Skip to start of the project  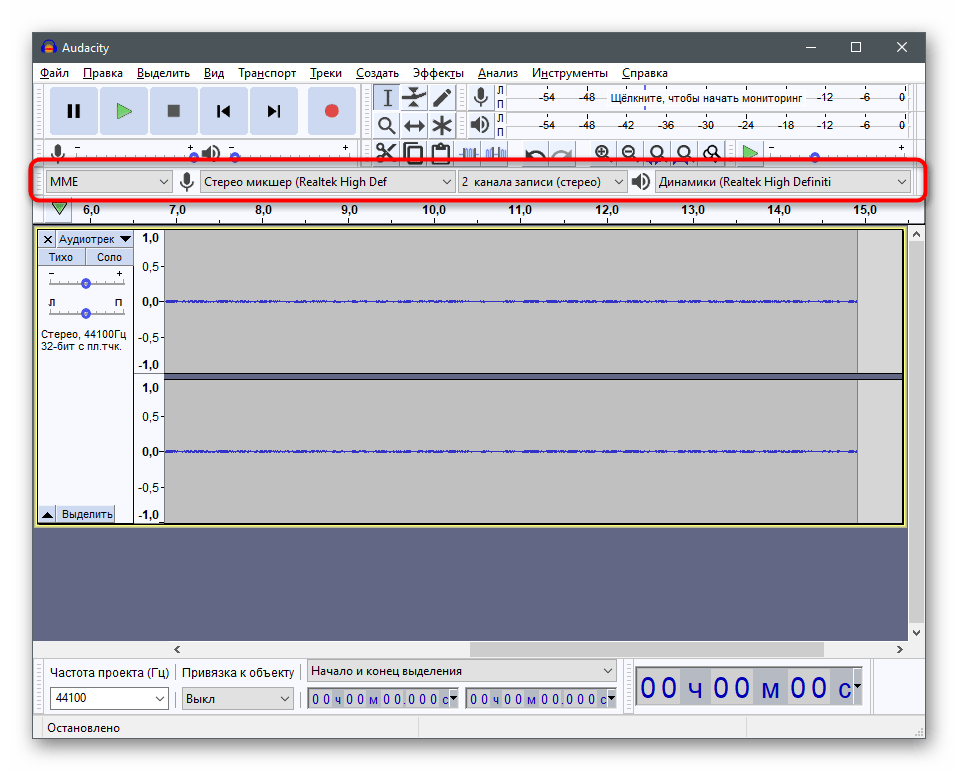tap(224, 111)
